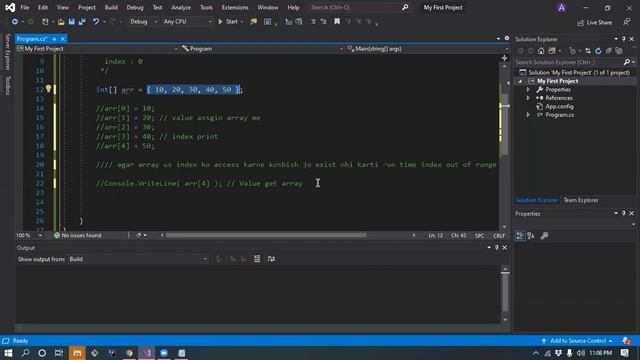This screenshot has height=360, width=640.
Task: Open the Any CPU platform dropdown
Action: [187, 22]
